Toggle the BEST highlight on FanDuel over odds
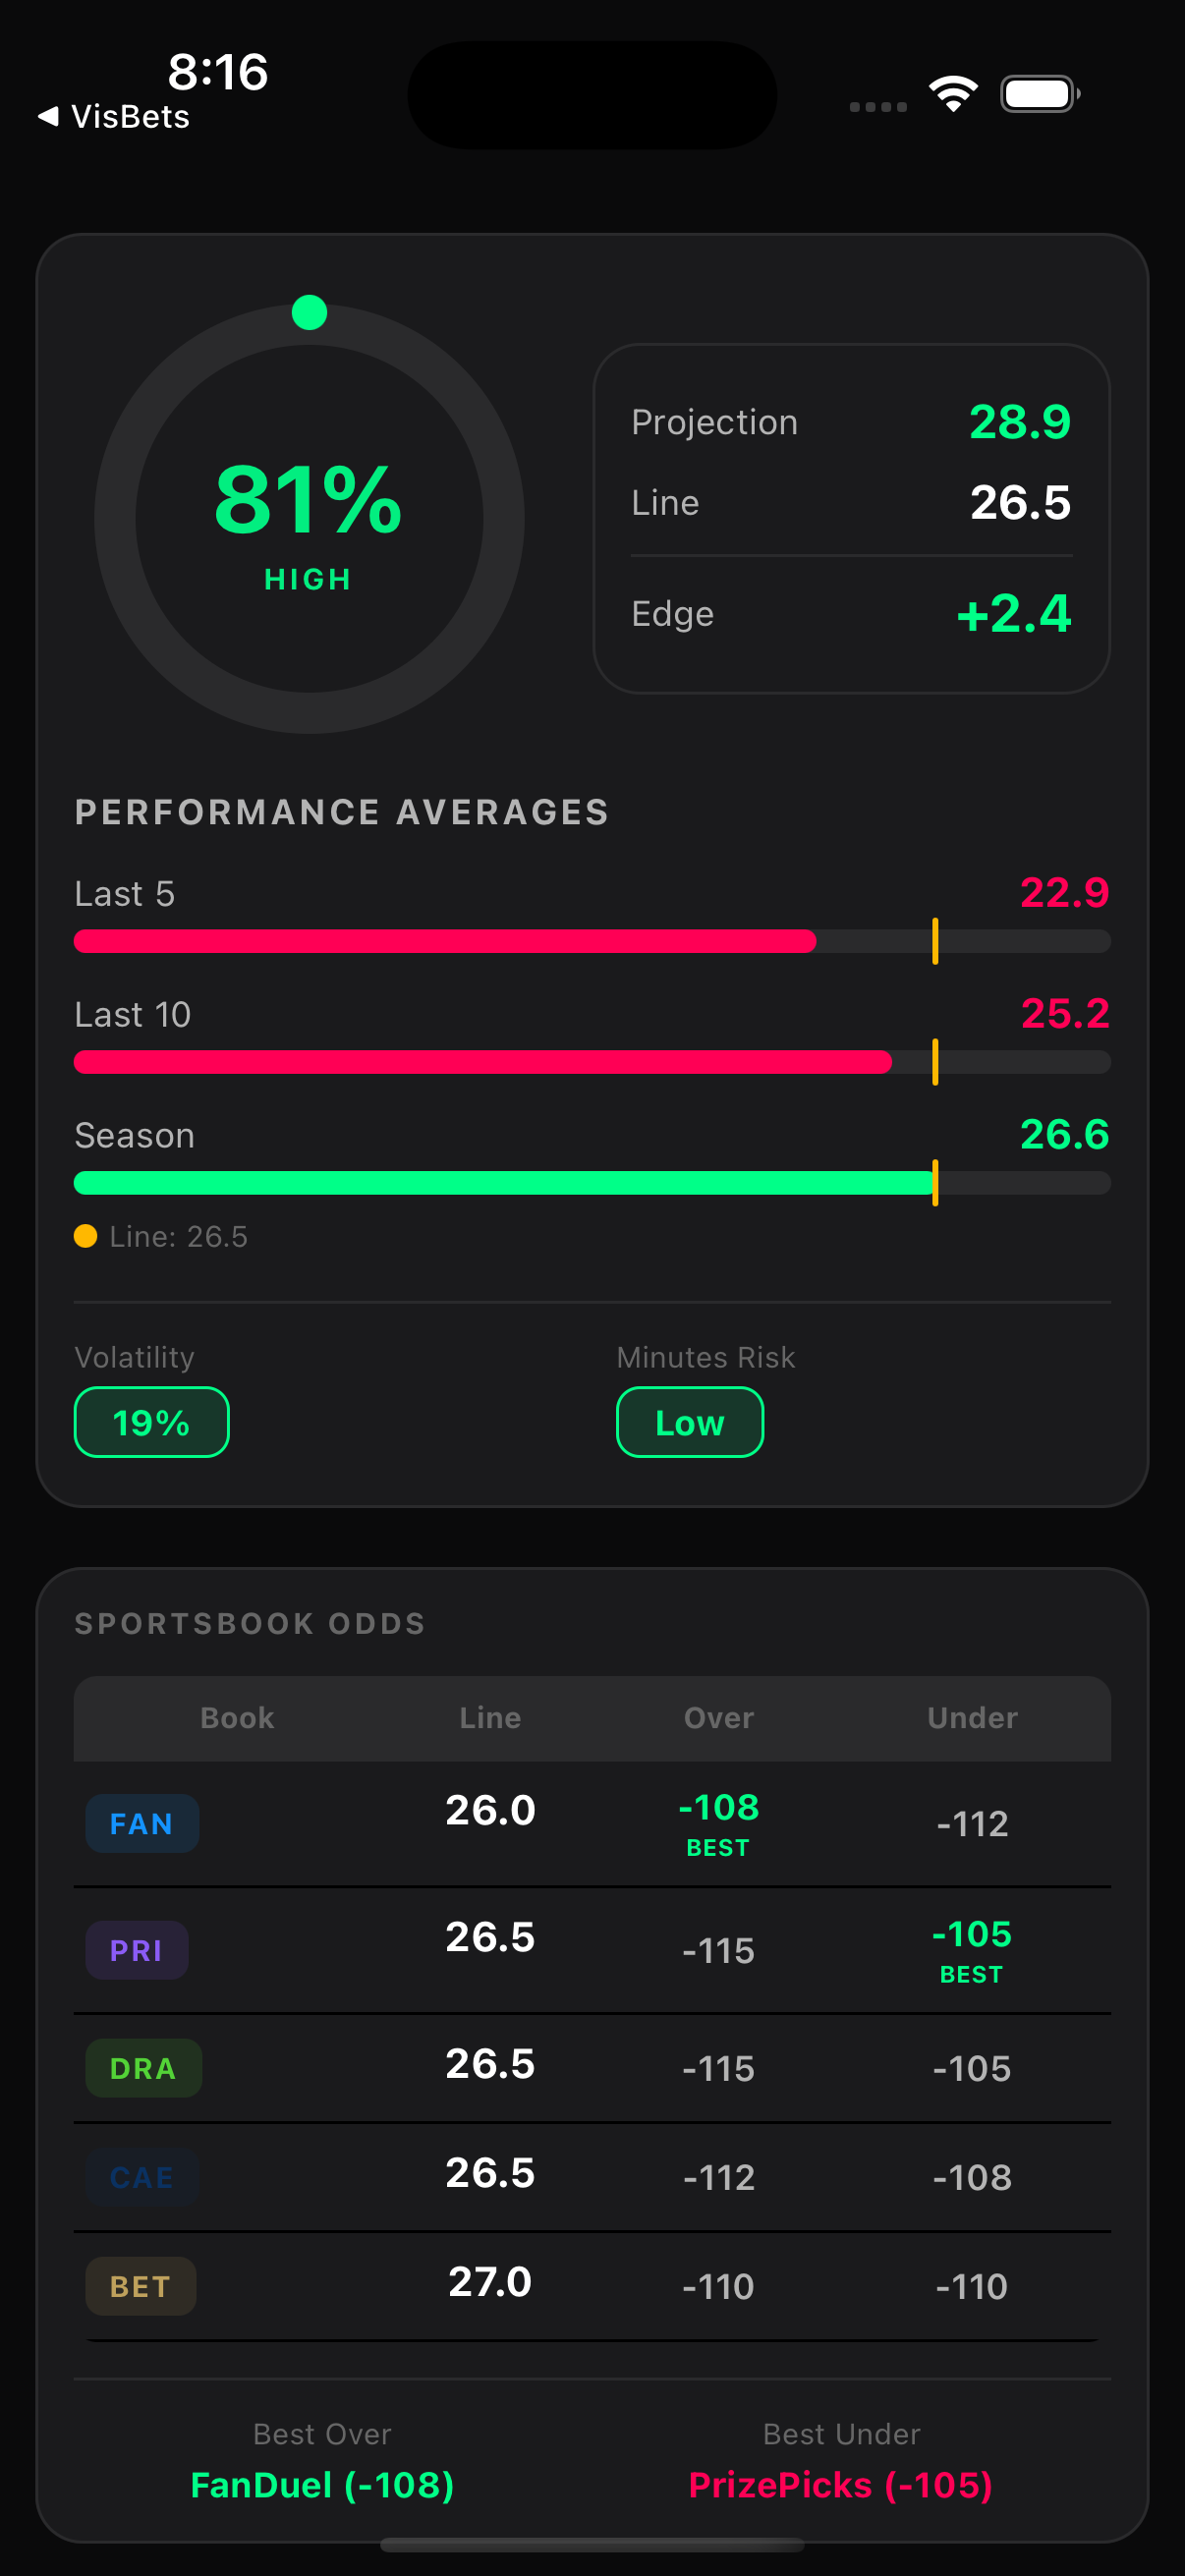Screen dimensions: 1185x2576 click(x=718, y=1822)
